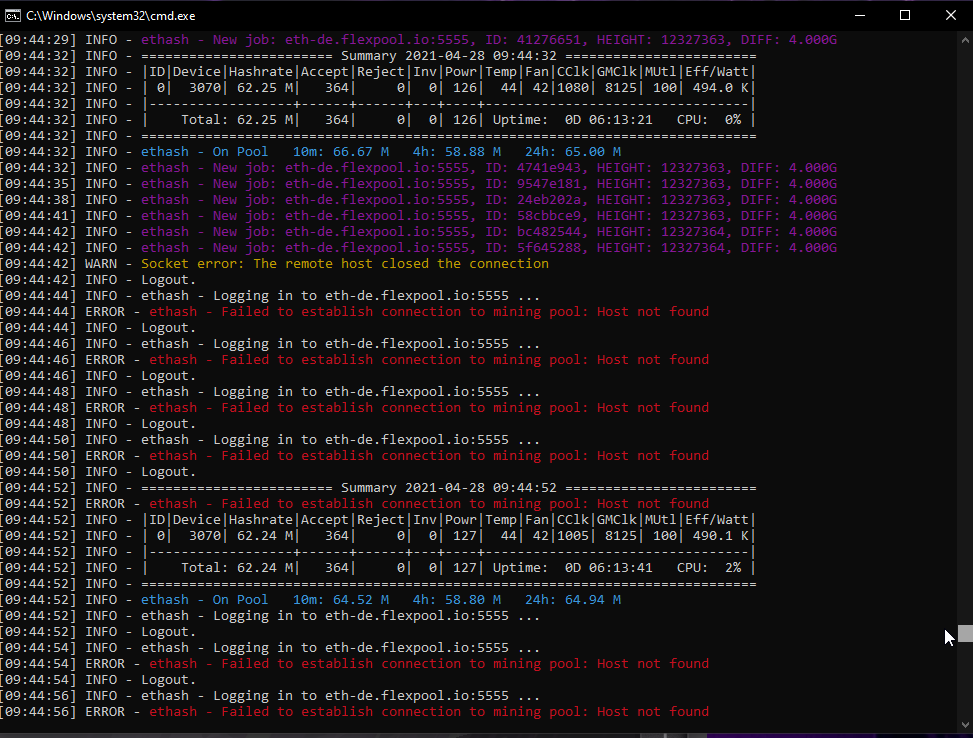Click the '[09:44:38]' timestamp
This screenshot has height=738, width=973.
click(x=38, y=200)
